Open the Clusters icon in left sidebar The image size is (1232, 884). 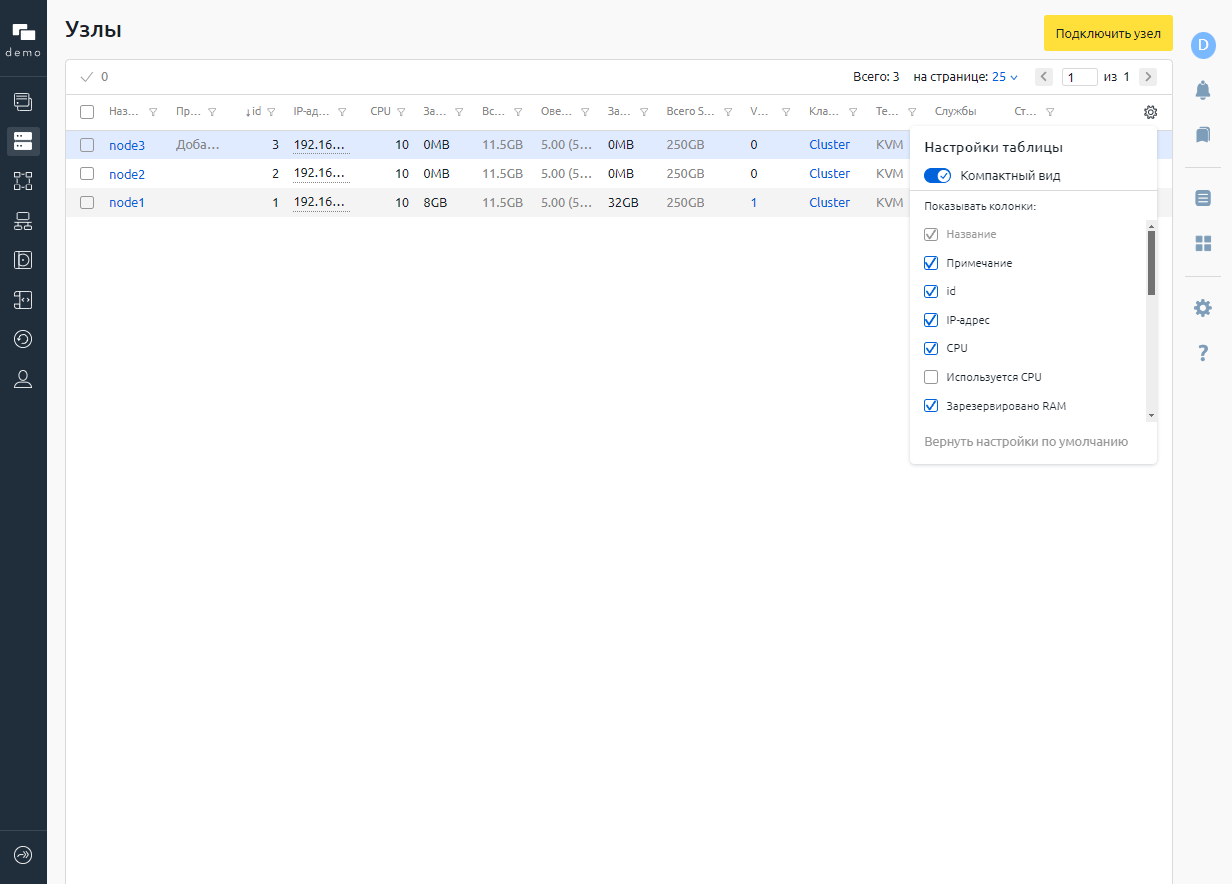coord(23,181)
